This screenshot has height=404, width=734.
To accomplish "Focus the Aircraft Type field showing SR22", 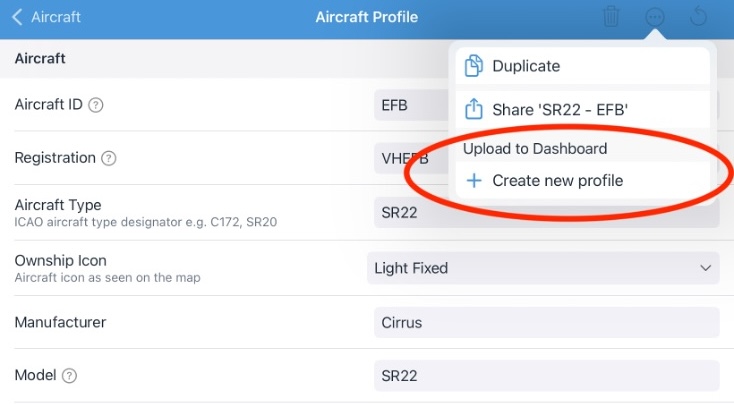I will tap(546, 213).
